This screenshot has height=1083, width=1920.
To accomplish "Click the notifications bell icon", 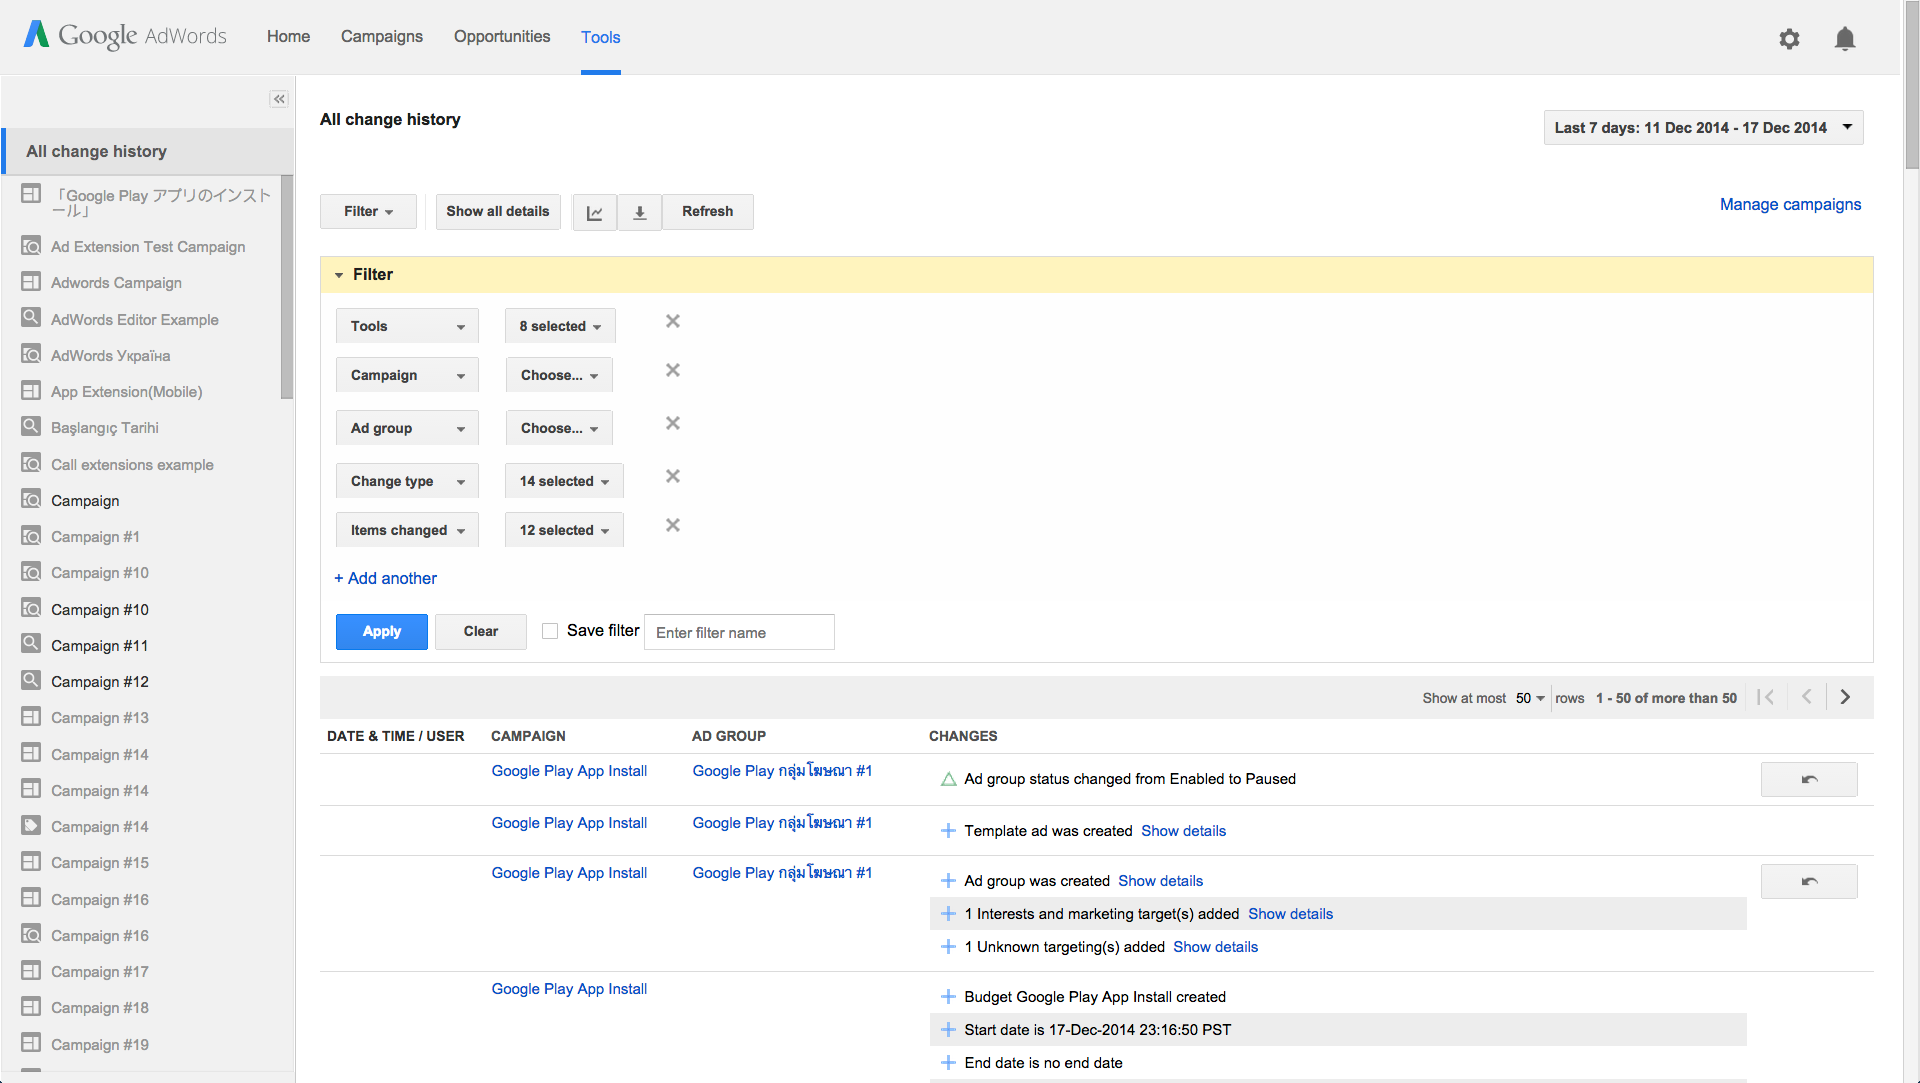I will pos(1844,39).
